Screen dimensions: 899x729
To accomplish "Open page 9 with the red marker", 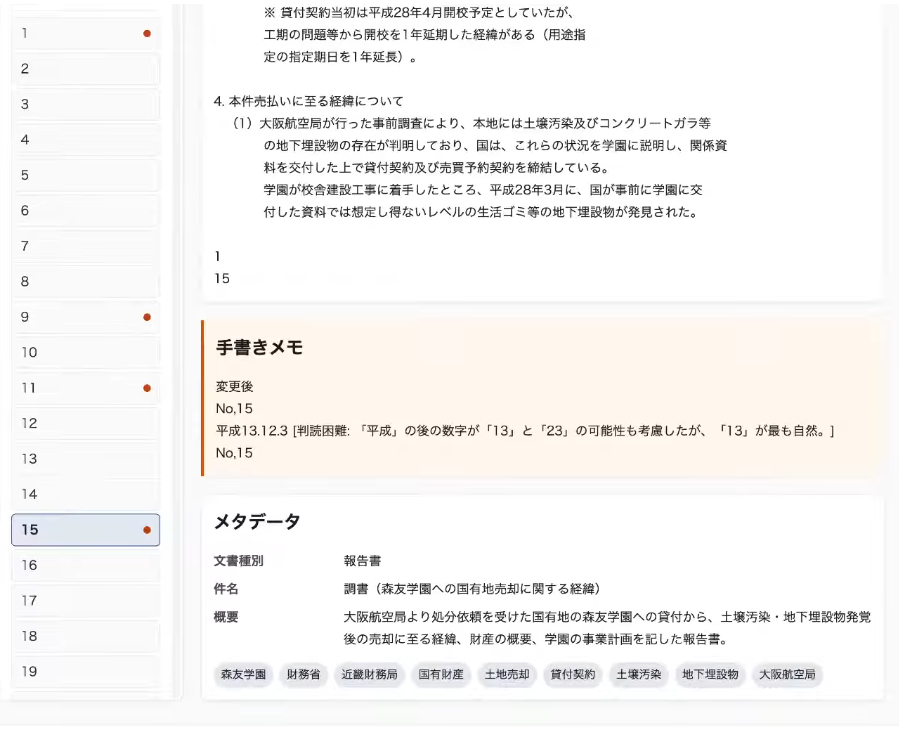I will click(85, 317).
